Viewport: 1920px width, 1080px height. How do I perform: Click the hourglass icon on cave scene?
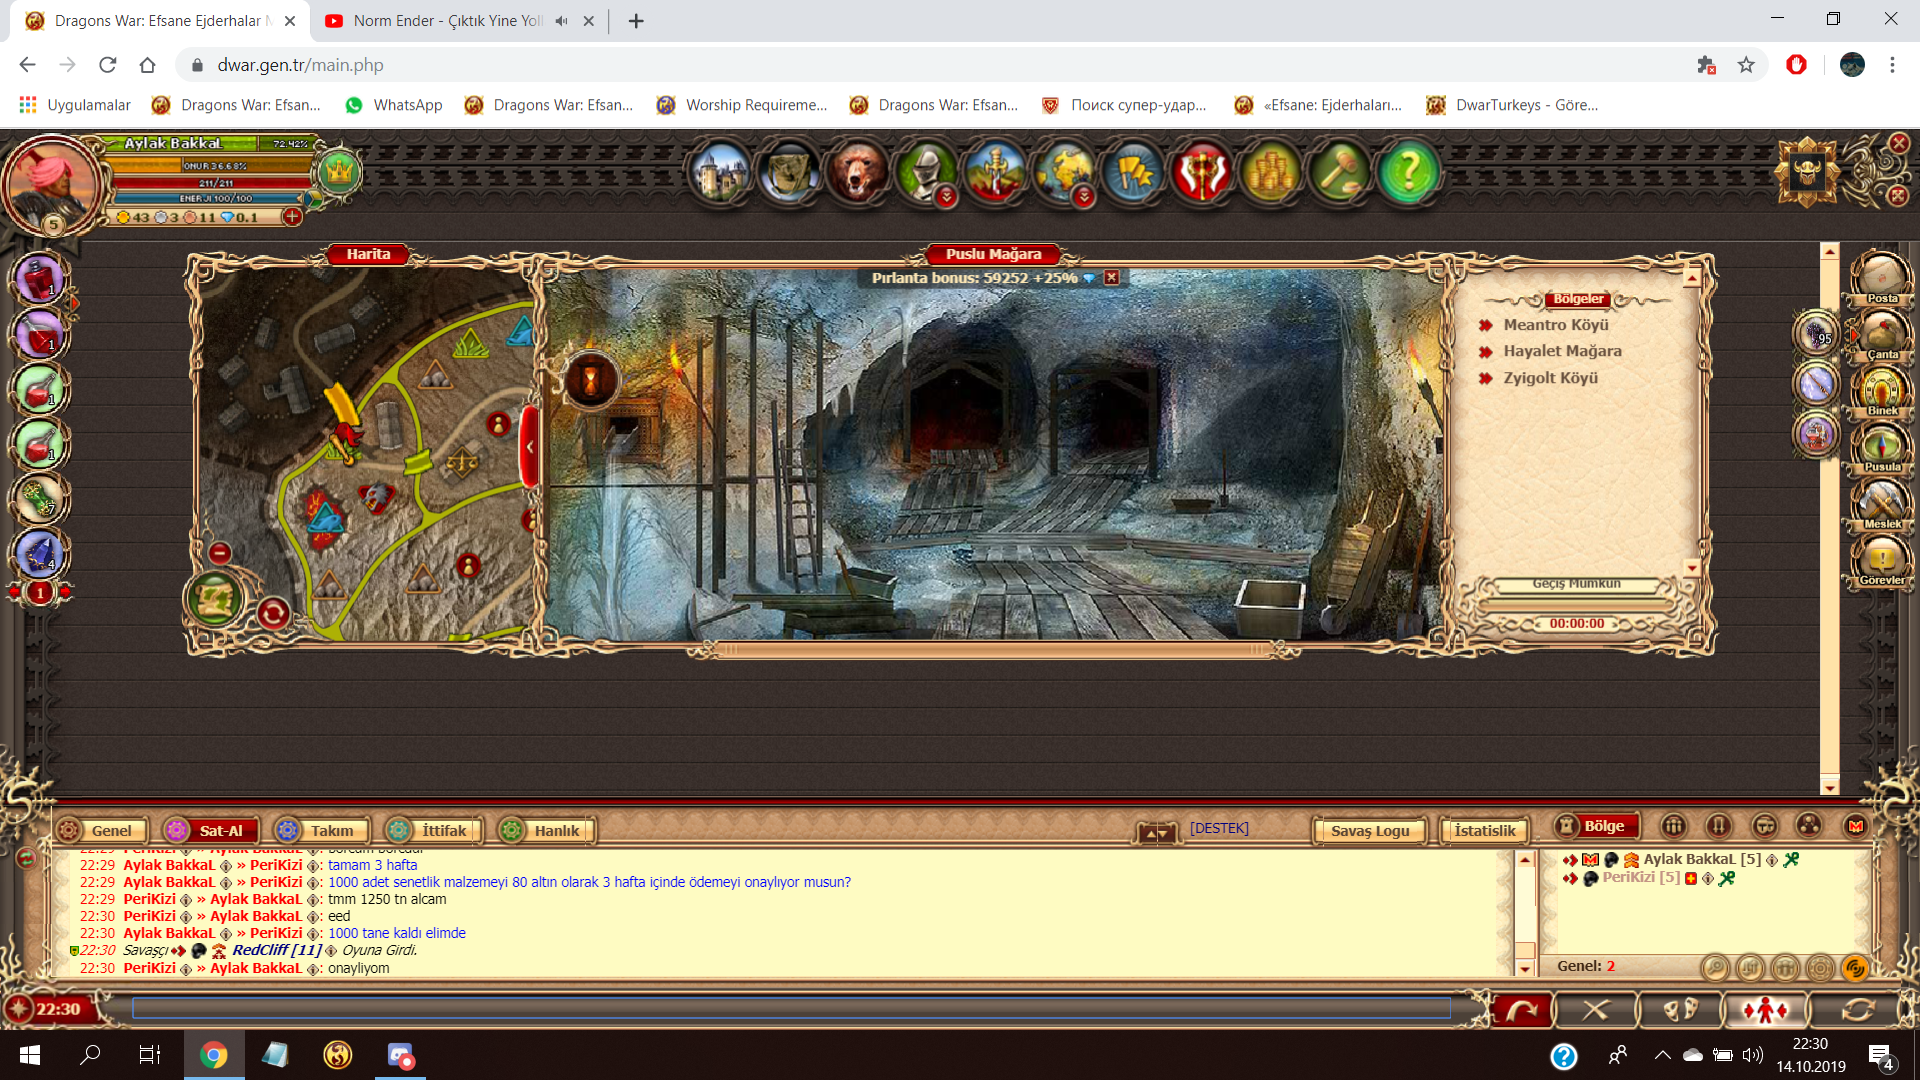(x=591, y=380)
